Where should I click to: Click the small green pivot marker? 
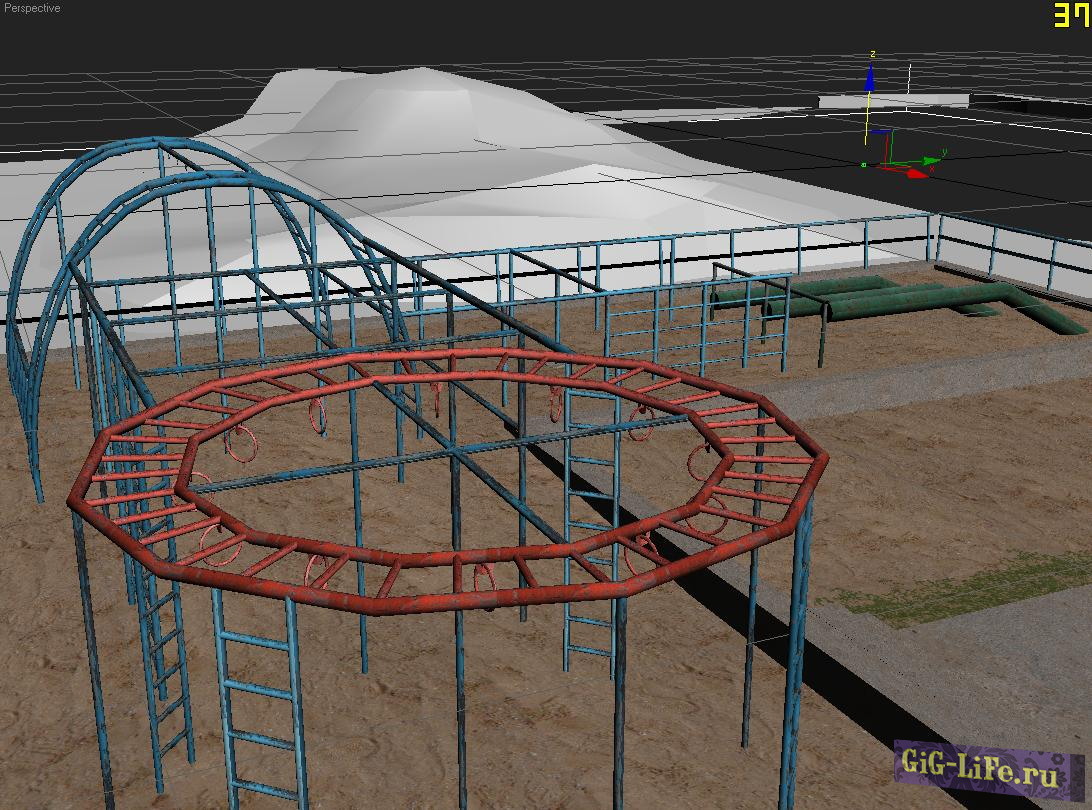(x=863, y=165)
